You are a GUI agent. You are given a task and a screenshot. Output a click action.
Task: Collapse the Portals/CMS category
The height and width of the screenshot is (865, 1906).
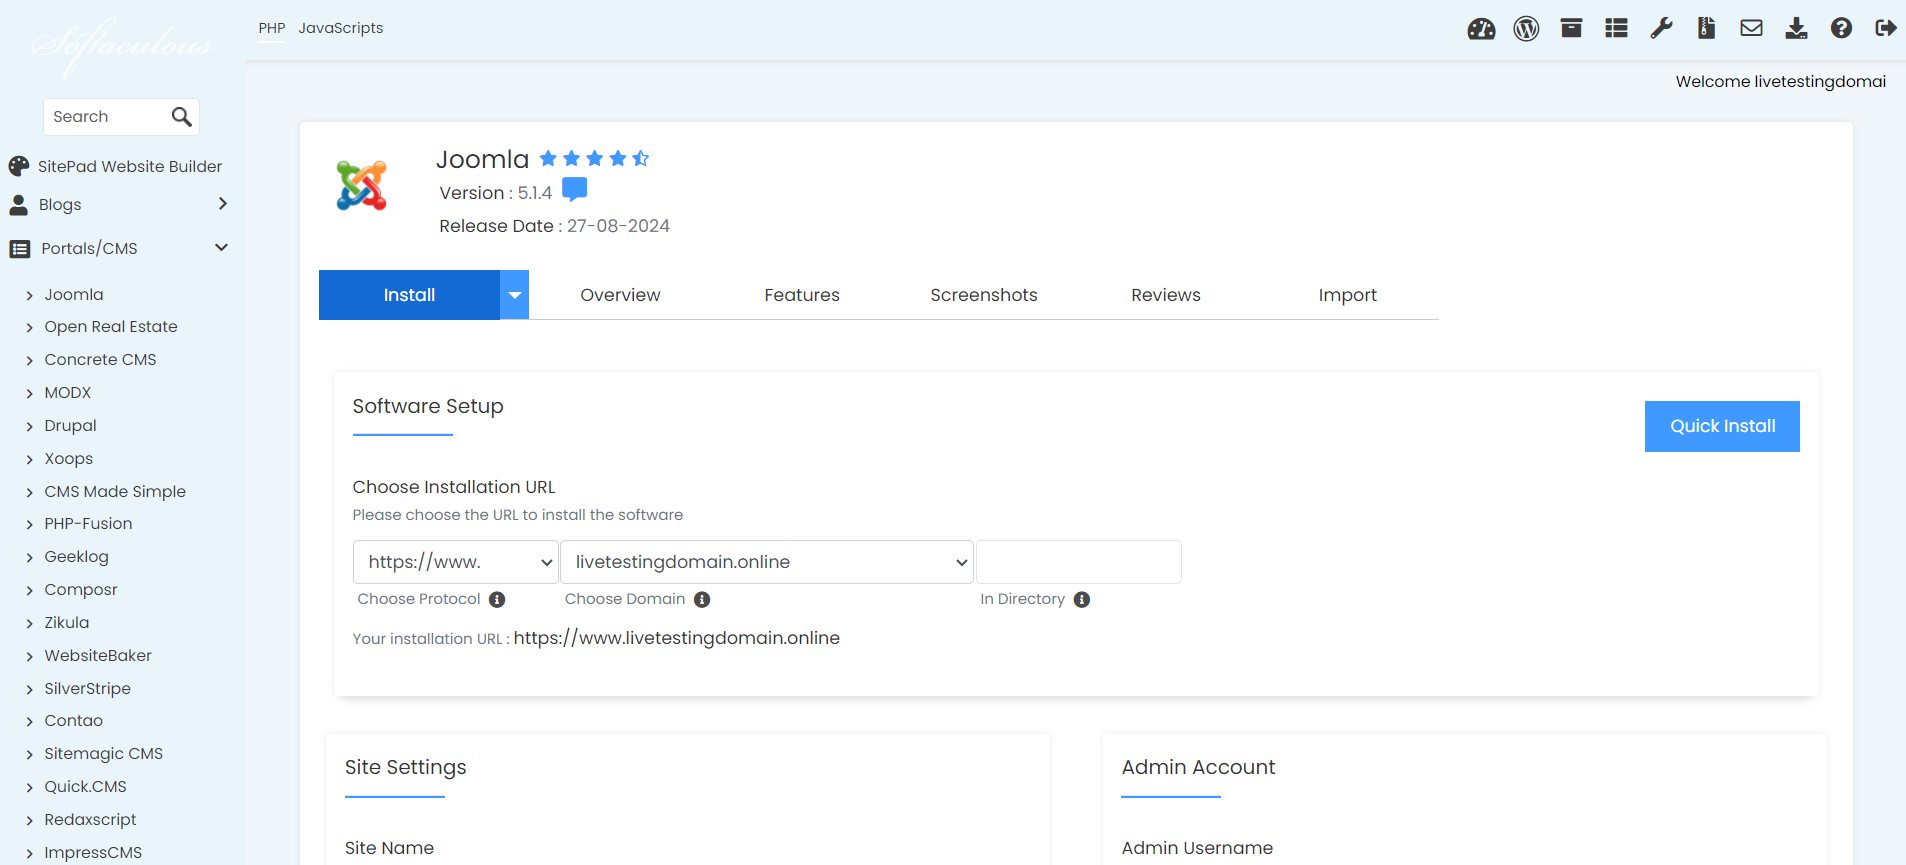click(119, 248)
